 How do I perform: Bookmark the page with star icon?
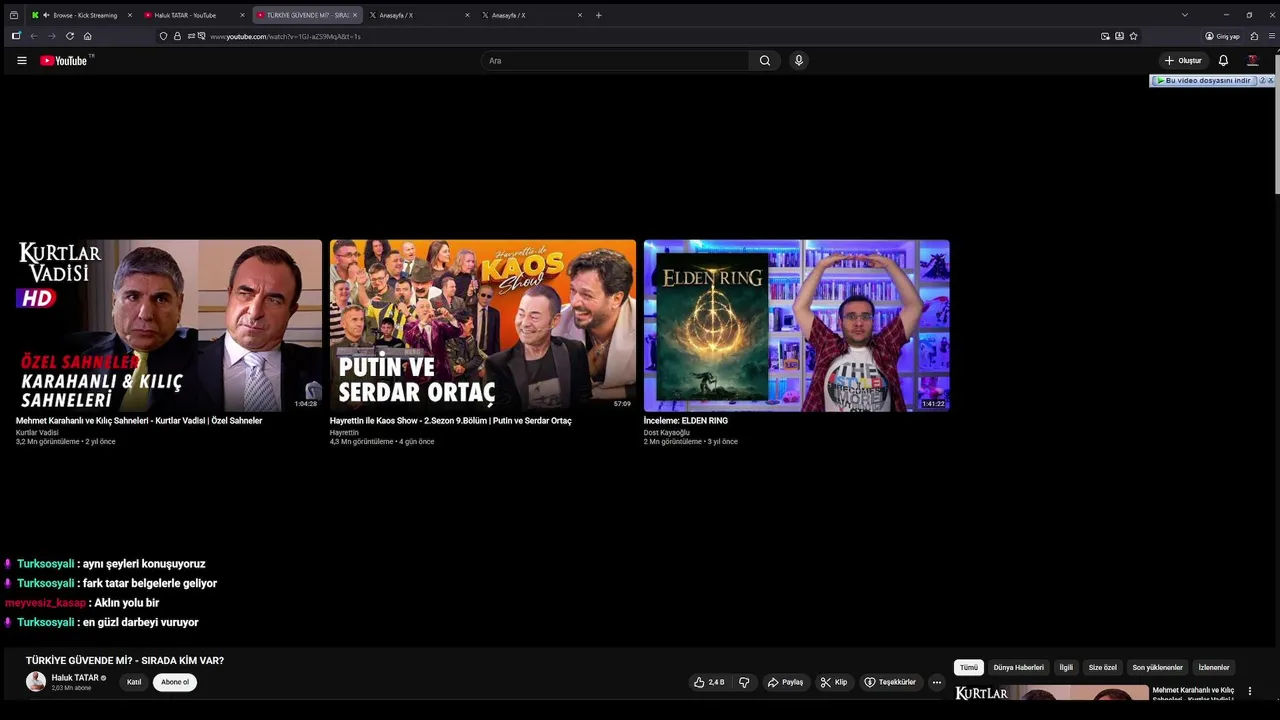point(1133,36)
